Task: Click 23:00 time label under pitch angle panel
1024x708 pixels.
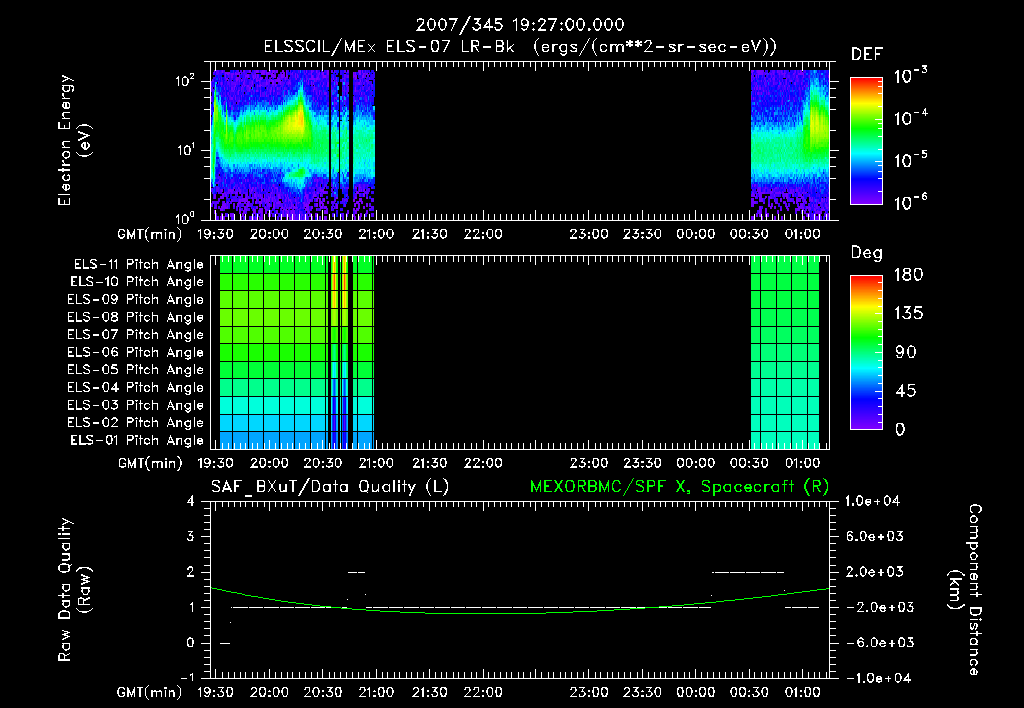Action: (x=588, y=463)
